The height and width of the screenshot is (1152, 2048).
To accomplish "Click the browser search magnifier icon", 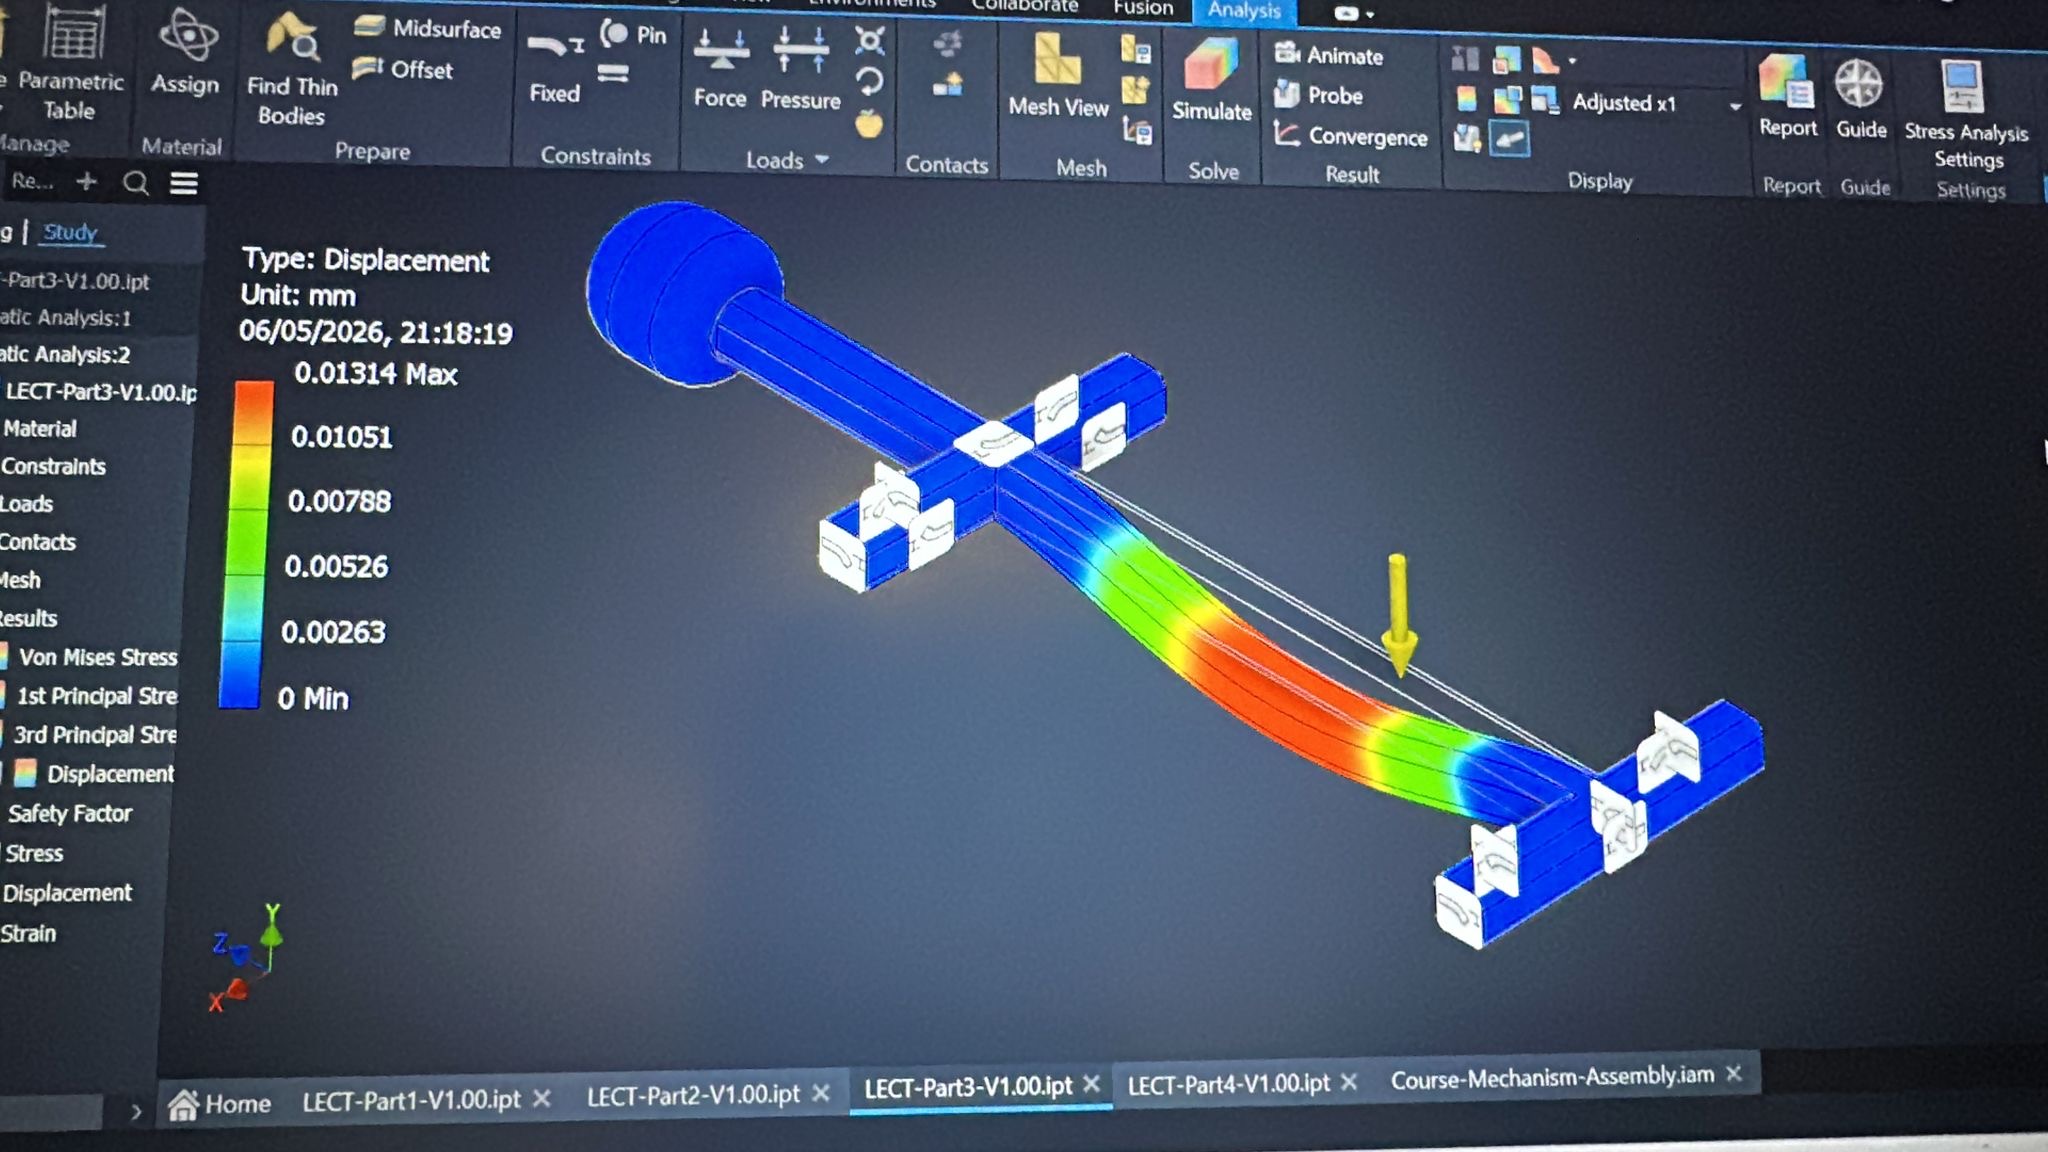I will click(136, 183).
